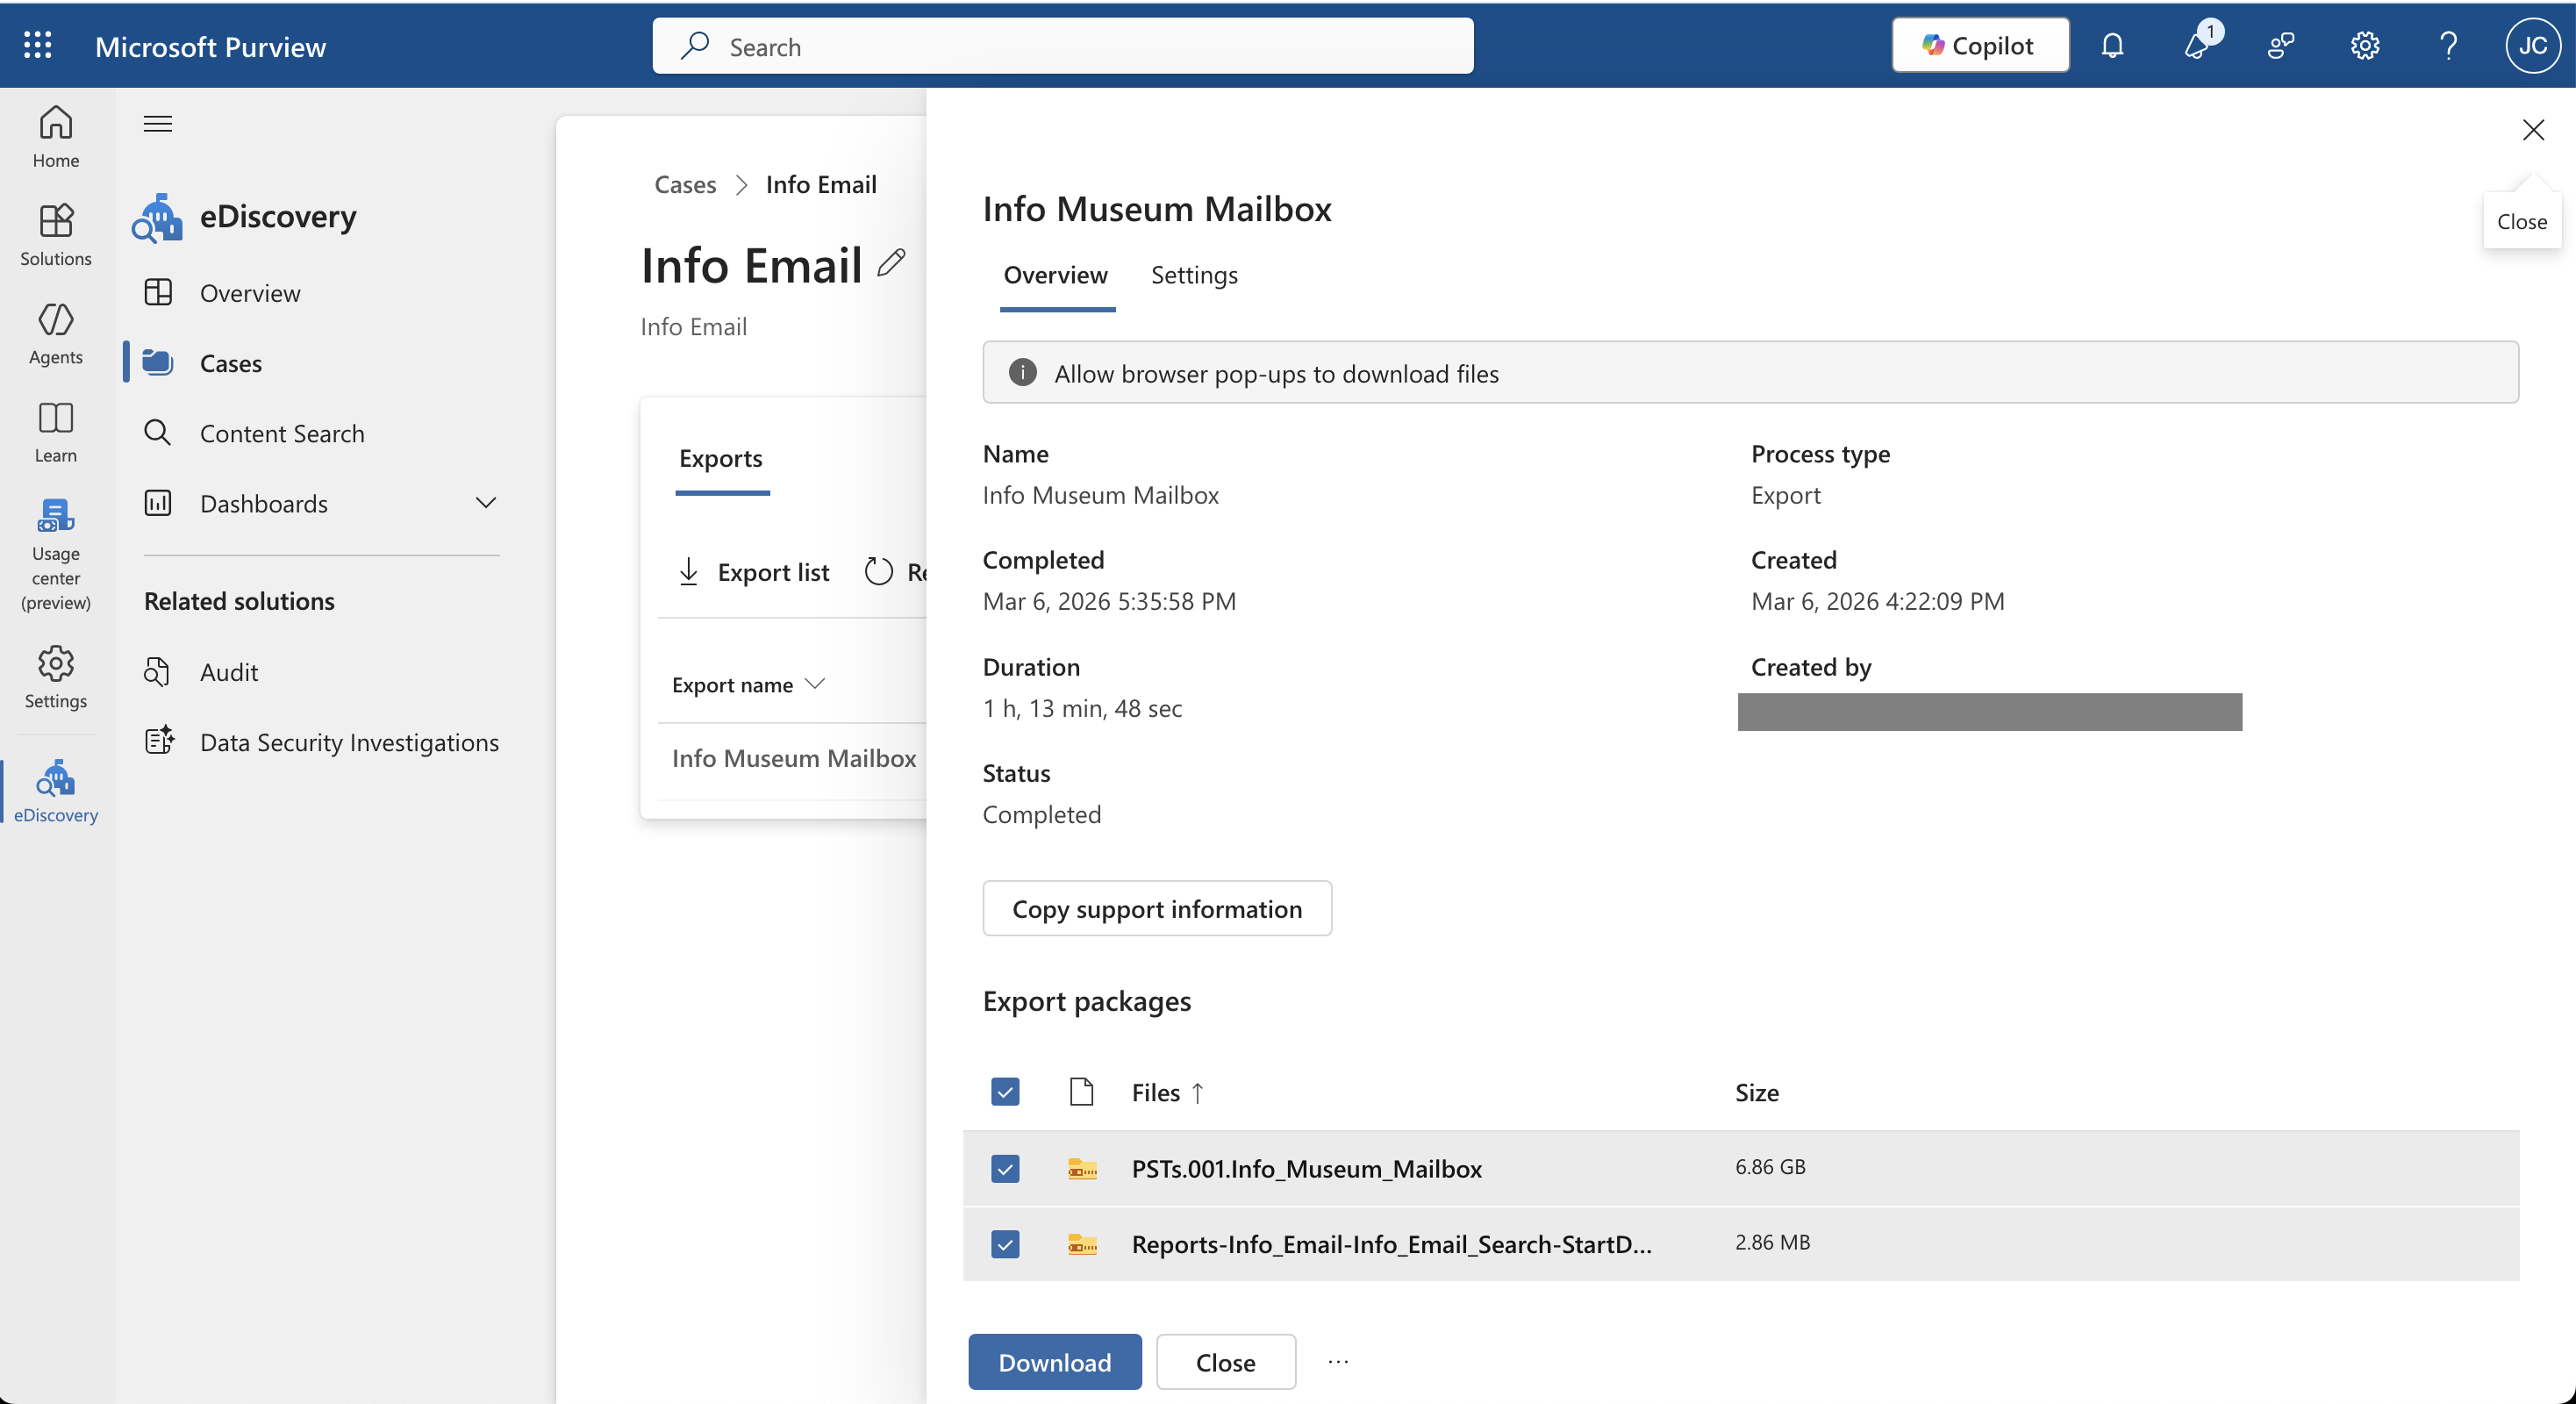The width and height of the screenshot is (2576, 1404).
Task: Click the edit pencil next to Info Email
Action: tap(891, 263)
